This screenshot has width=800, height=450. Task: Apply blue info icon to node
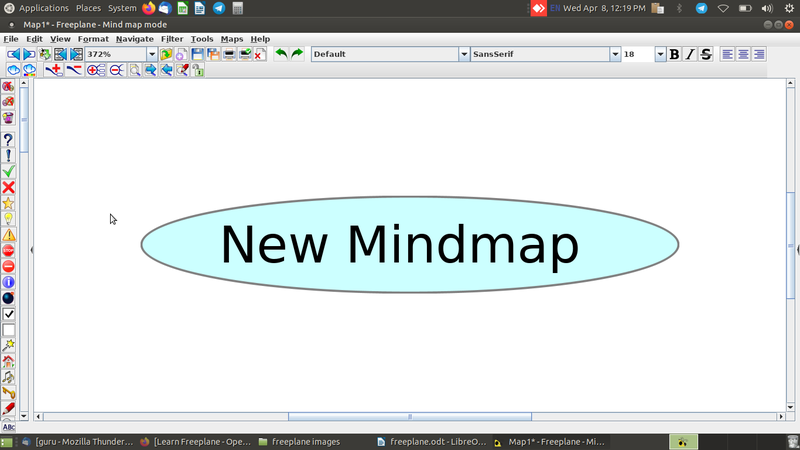pos(8,282)
